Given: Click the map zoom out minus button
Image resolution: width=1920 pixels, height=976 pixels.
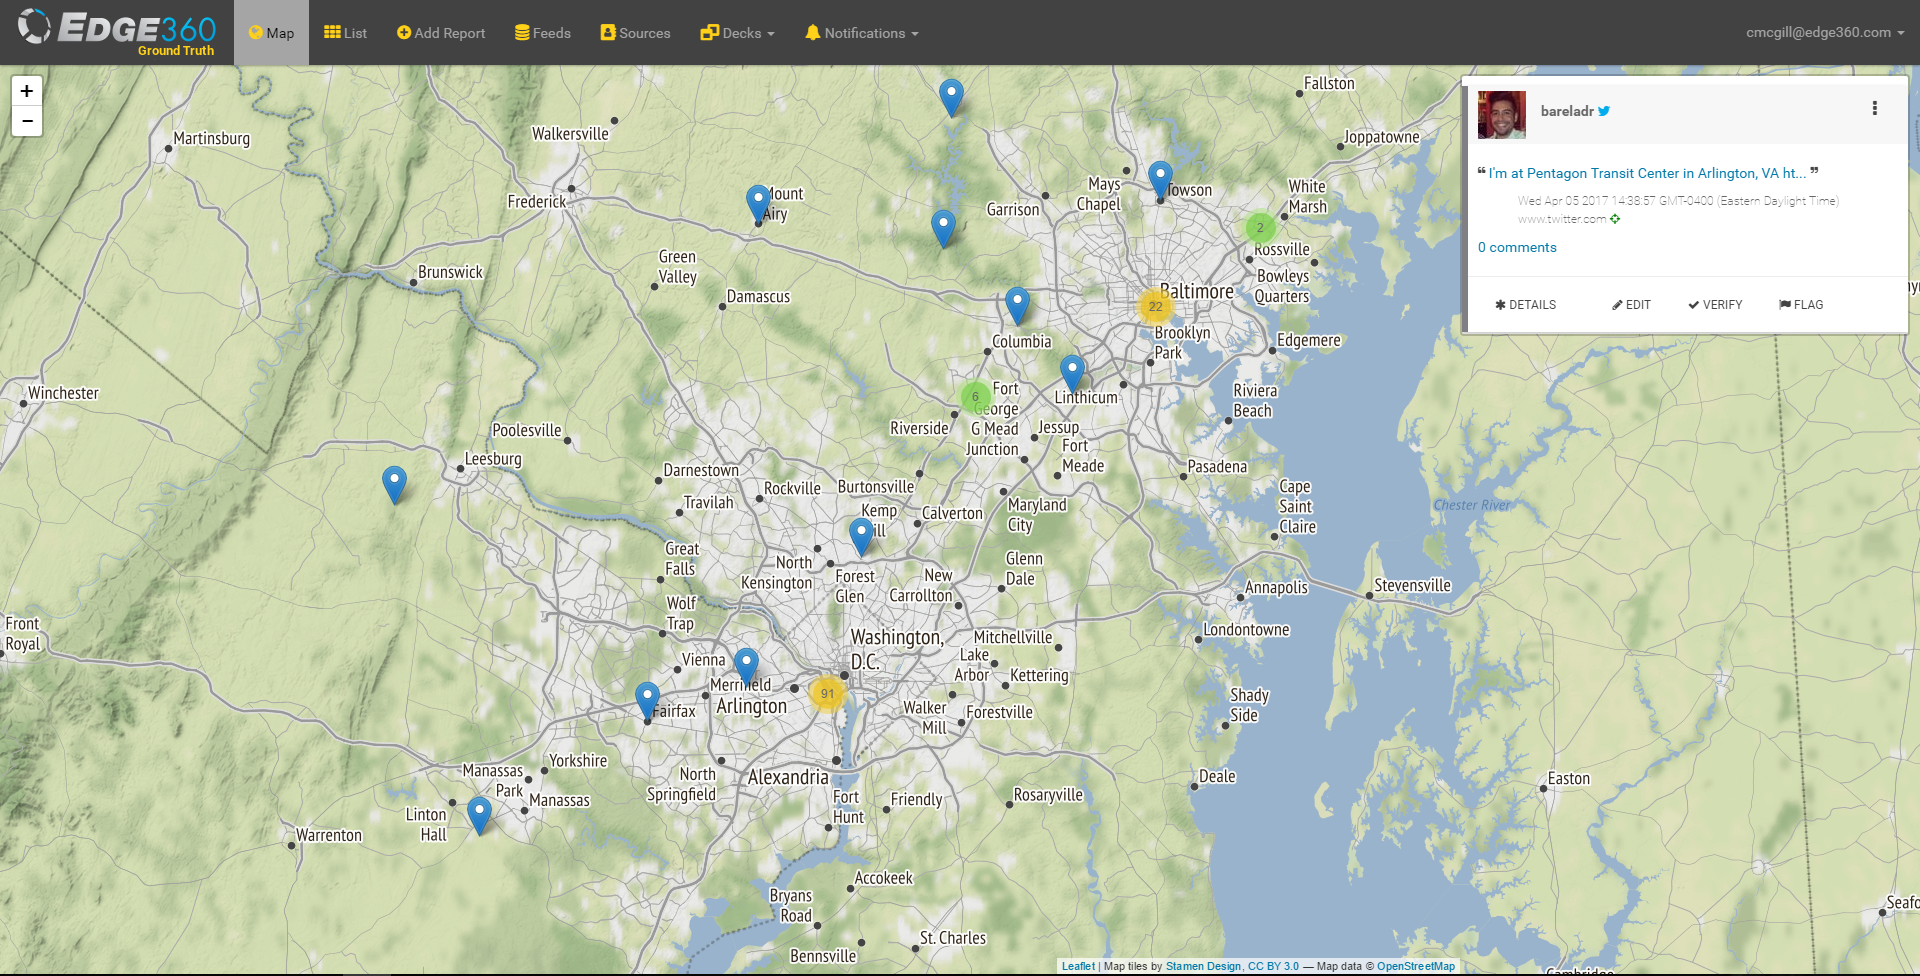Looking at the screenshot, I should click(x=27, y=121).
